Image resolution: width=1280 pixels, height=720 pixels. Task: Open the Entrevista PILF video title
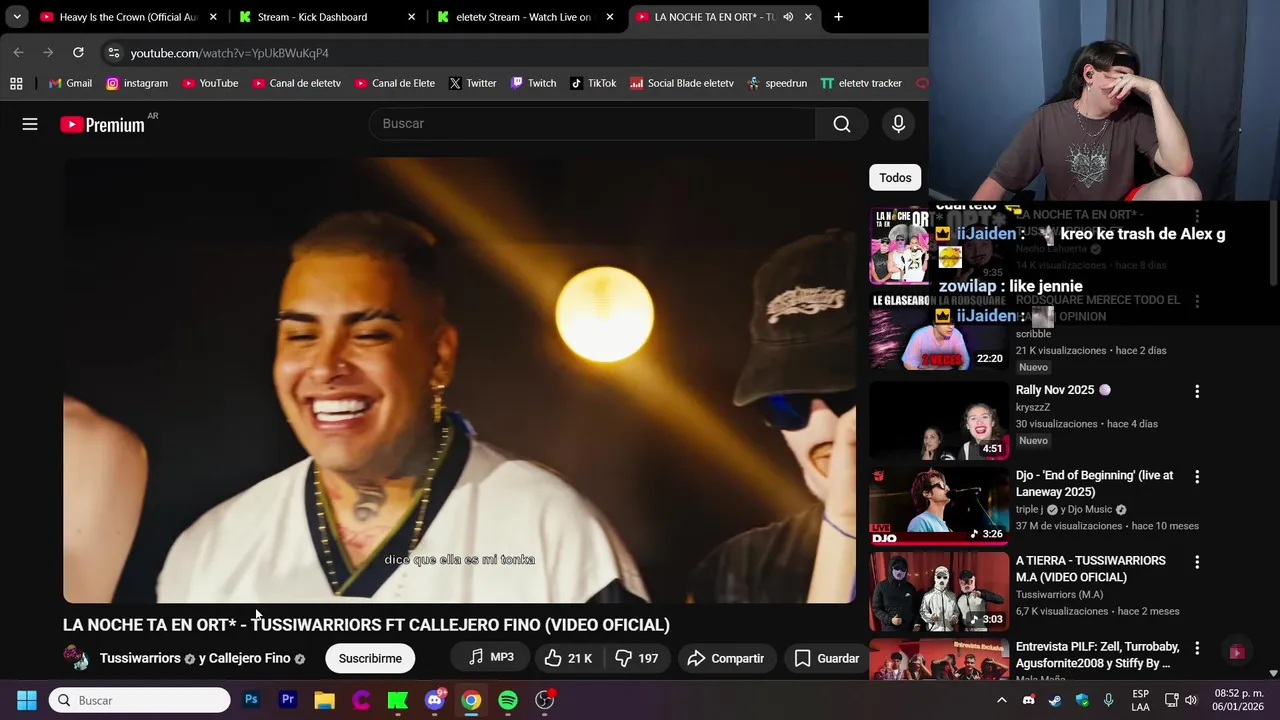click(1097, 655)
